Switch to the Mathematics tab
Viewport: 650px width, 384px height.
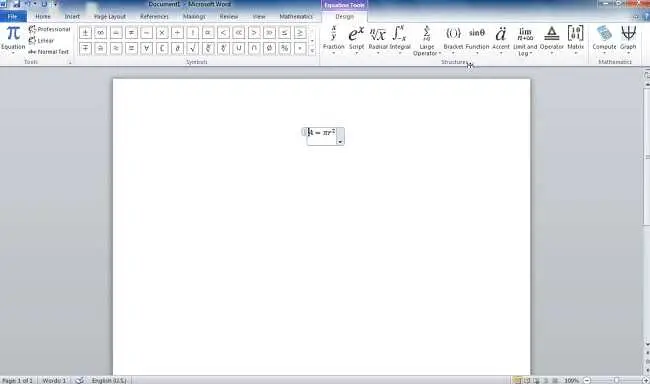point(296,17)
